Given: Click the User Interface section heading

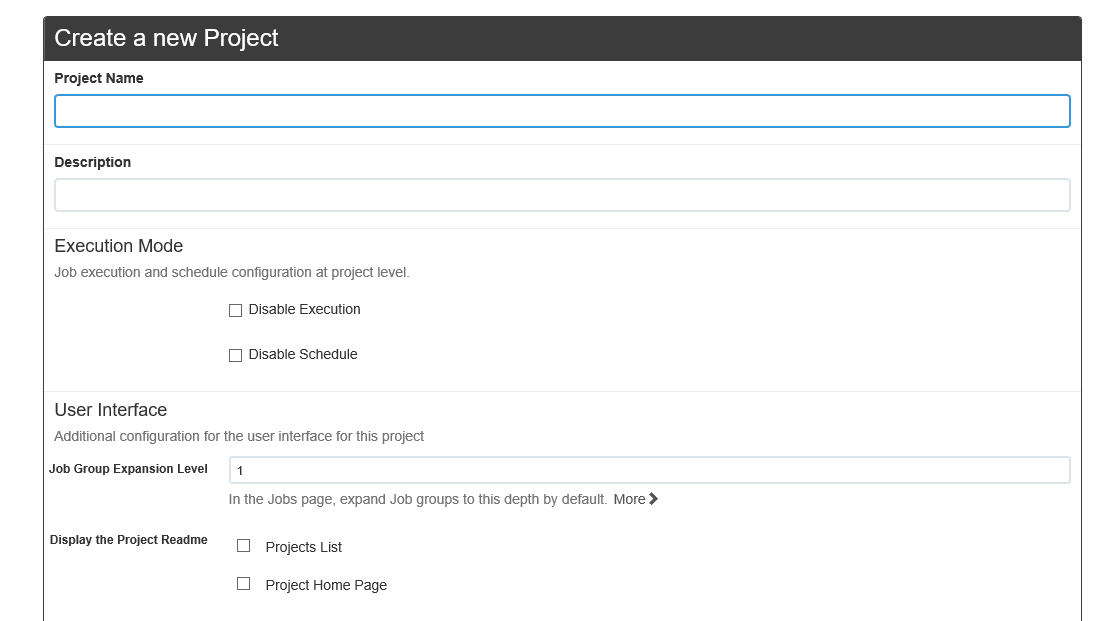Looking at the screenshot, I should tap(111, 410).
